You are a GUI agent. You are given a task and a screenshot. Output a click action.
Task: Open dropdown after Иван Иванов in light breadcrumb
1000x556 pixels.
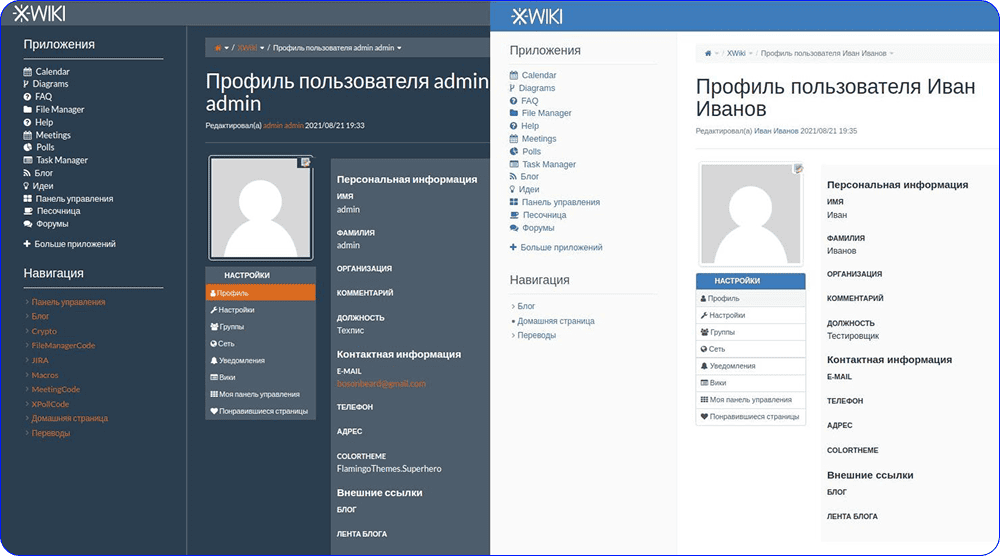[891, 53]
